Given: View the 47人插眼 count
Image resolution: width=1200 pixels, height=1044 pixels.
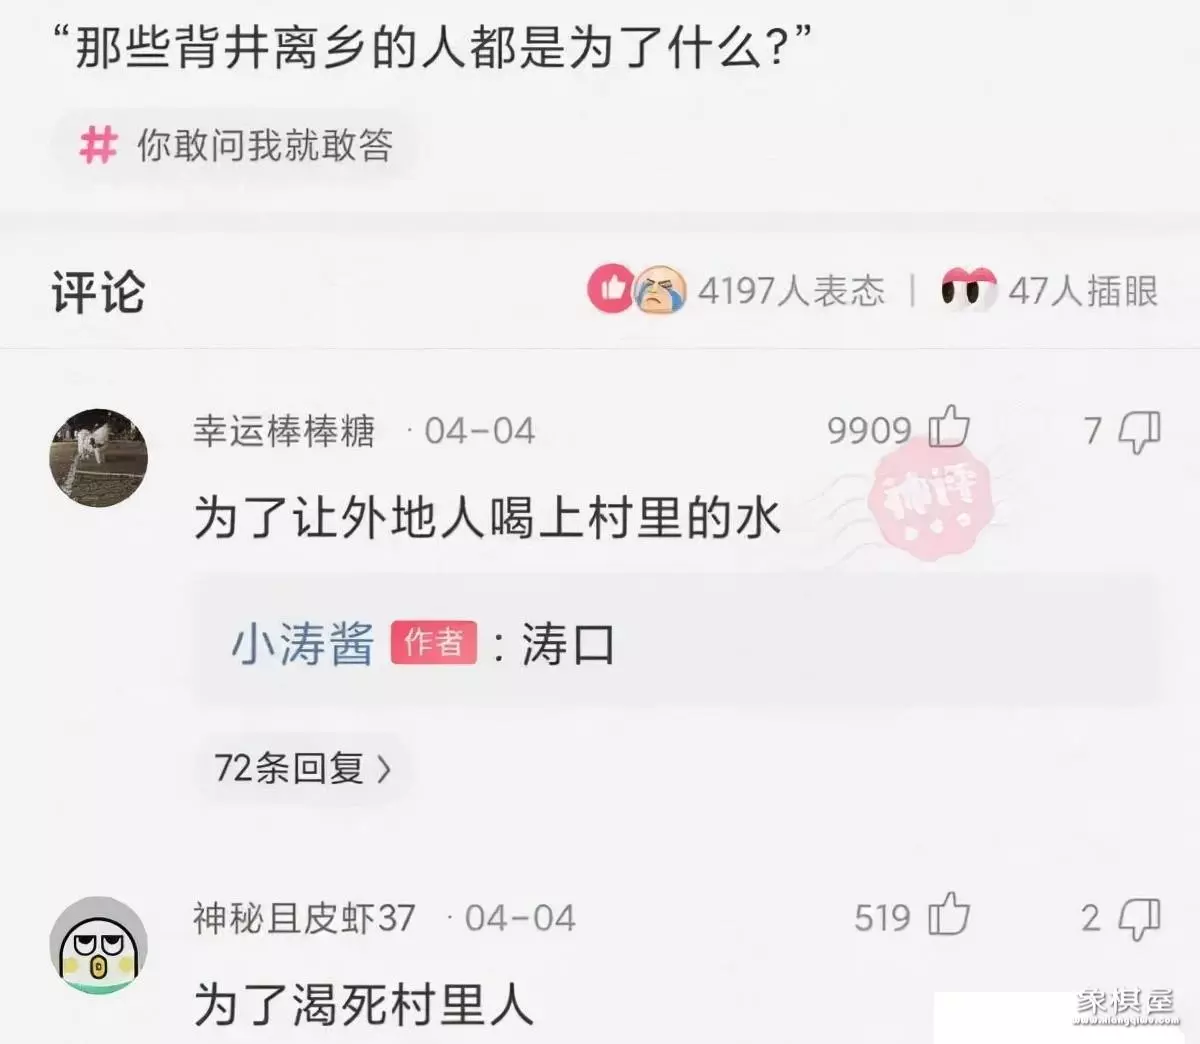Looking at the screenshot, I should (1083, 290).
